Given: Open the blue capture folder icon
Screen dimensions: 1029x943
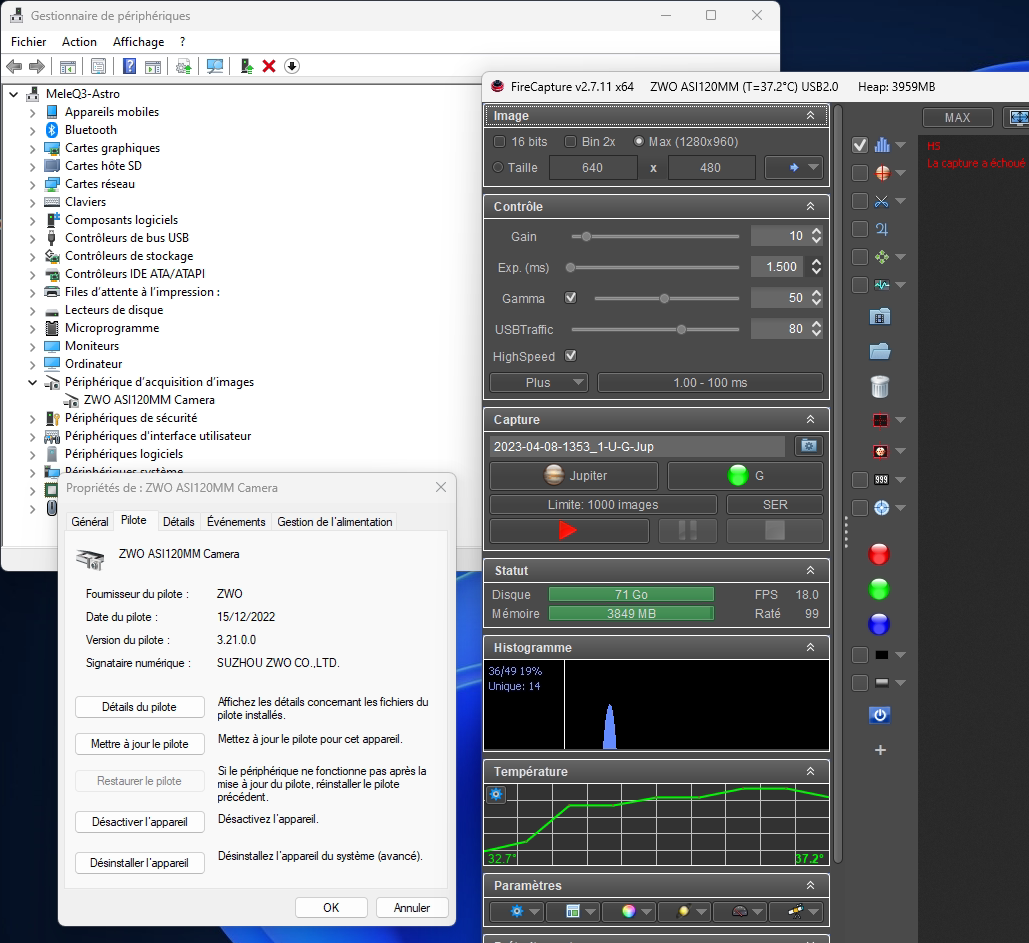Looking at the screenshot, I should tap(880, 352).
